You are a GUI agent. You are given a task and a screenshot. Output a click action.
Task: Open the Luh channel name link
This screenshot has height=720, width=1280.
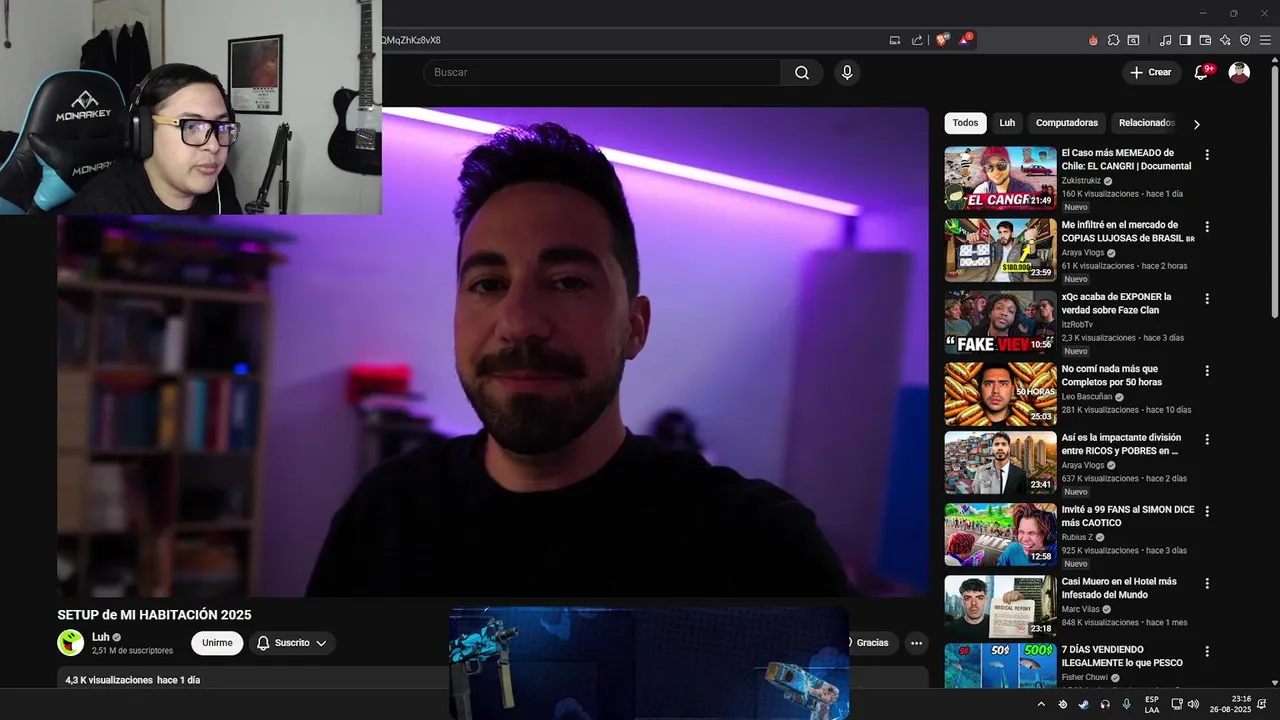click(x=101, y=637)
